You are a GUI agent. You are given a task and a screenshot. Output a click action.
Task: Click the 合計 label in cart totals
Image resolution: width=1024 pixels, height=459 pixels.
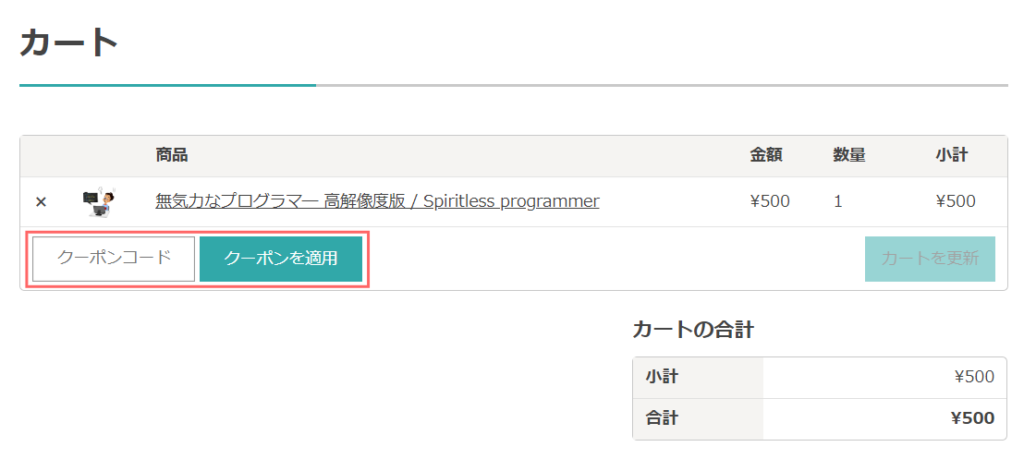point(662,418)
